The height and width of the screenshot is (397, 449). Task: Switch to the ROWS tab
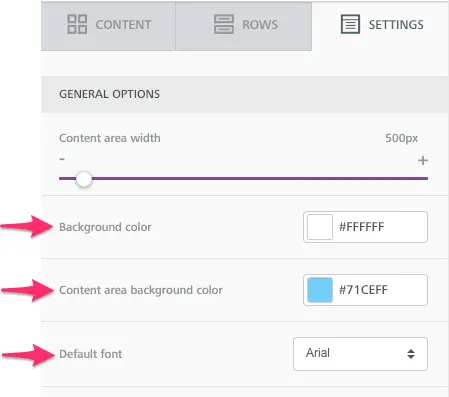[x=244, y=26]
